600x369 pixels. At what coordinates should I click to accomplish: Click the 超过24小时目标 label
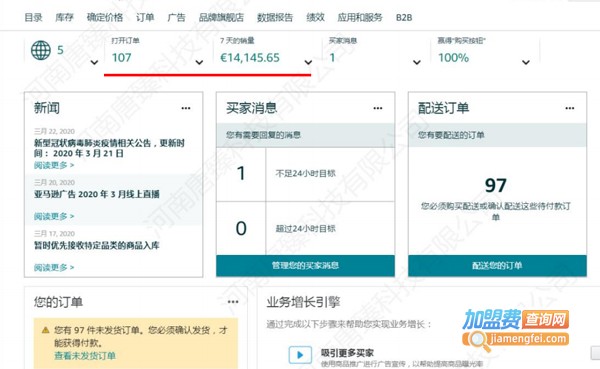pyautogui.click(x=305, y=229)
